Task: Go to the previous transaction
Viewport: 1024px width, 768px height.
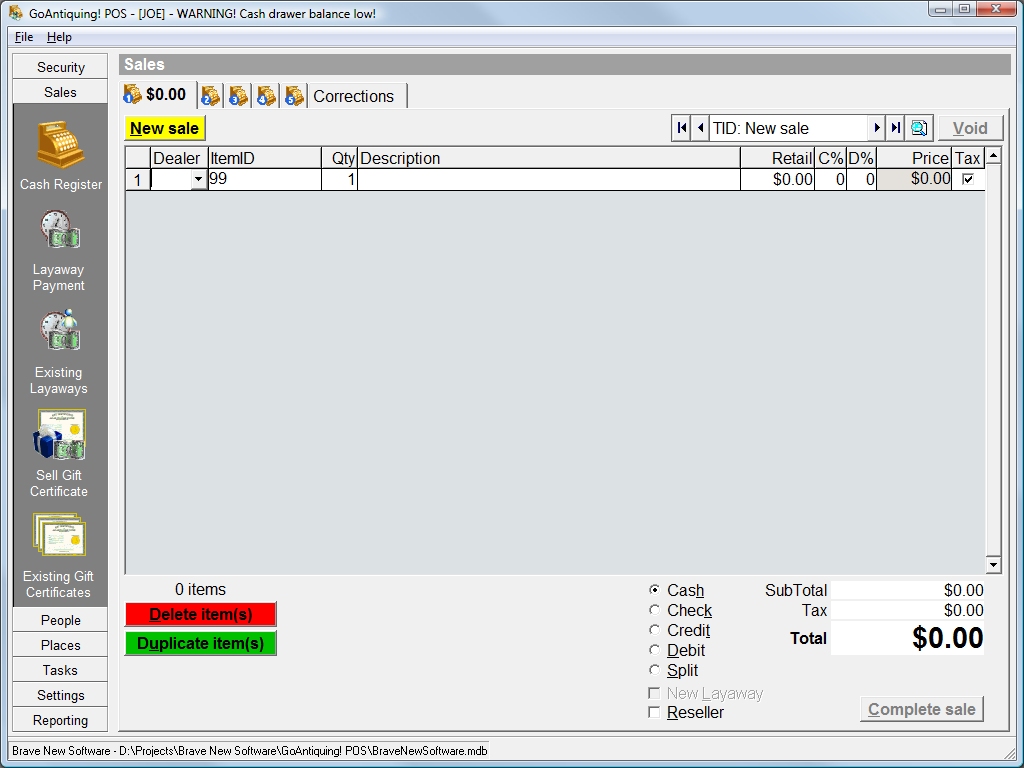Action: pos(700,128)
